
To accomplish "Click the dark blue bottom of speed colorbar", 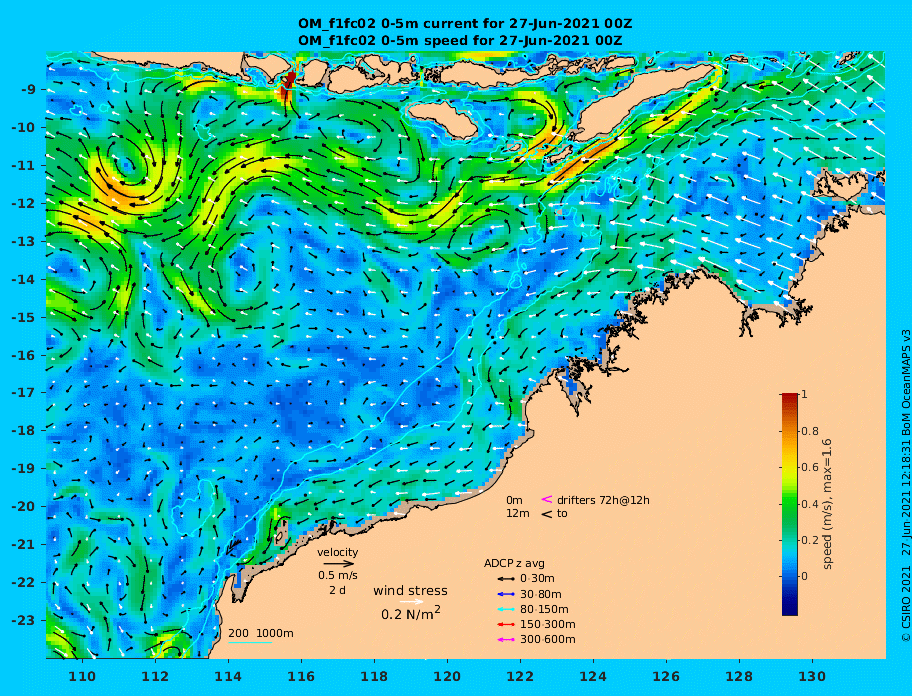I will click(x=790, y=608).
